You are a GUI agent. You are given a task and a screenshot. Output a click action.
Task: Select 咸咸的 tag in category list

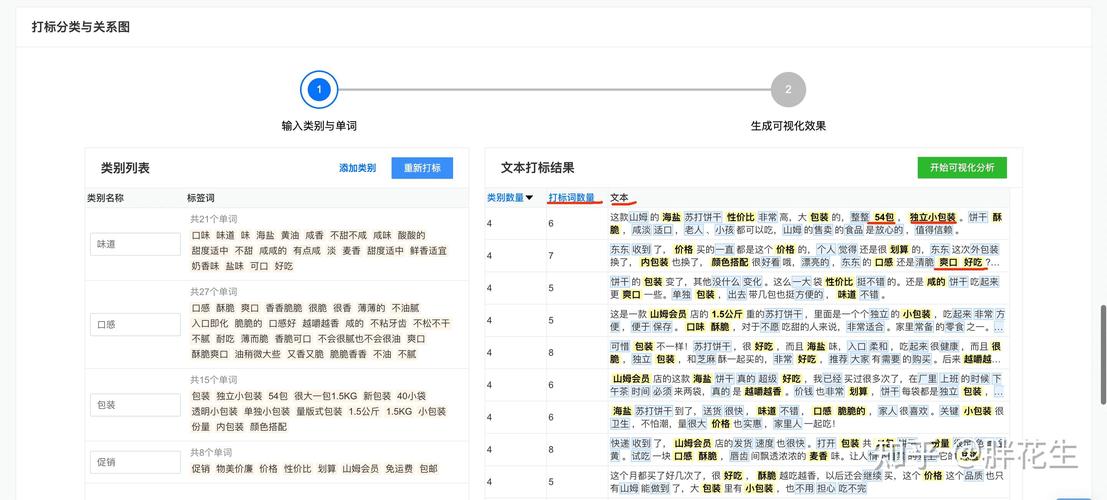click(273, 251)
